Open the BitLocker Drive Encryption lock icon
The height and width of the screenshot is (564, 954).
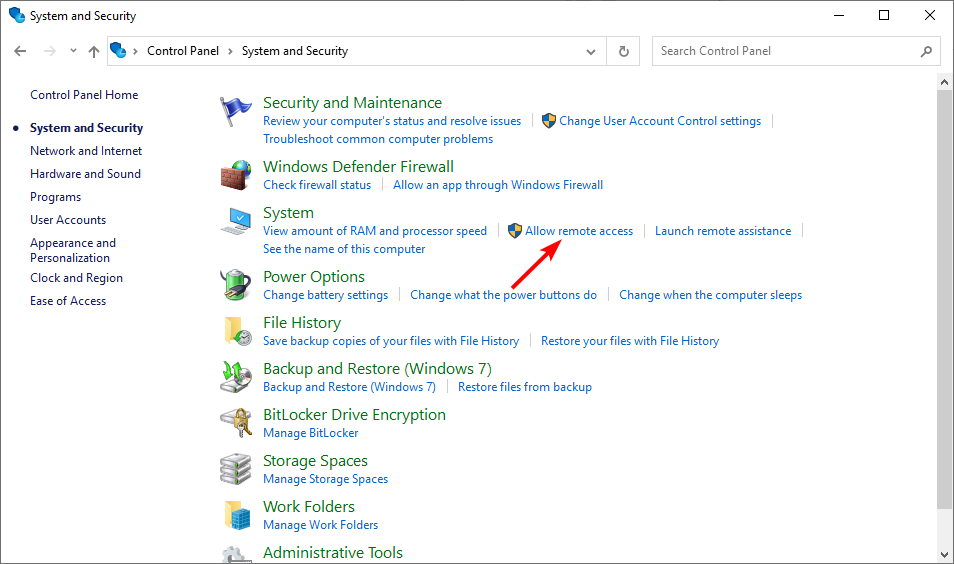(236, 423)
